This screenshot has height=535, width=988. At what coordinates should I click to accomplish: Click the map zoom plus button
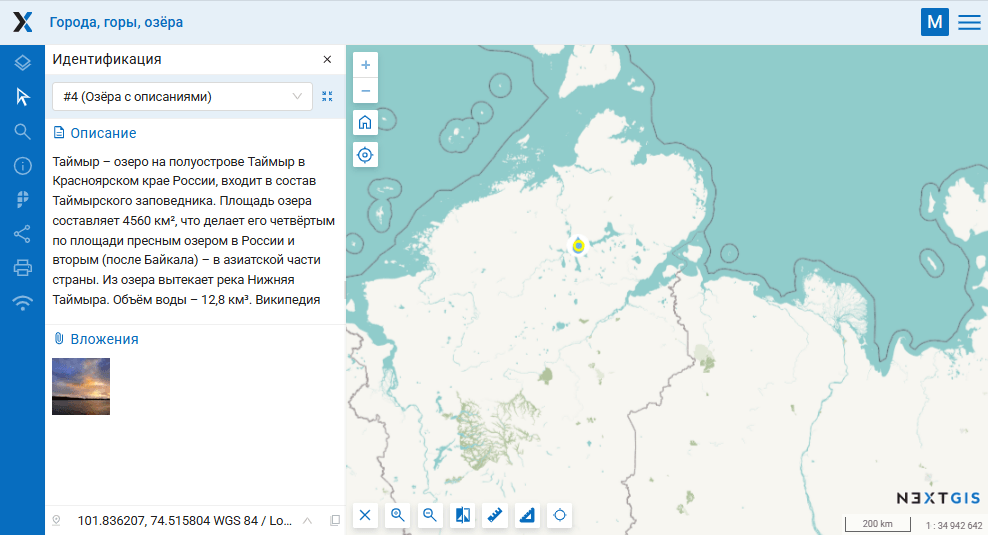(365, 64)
